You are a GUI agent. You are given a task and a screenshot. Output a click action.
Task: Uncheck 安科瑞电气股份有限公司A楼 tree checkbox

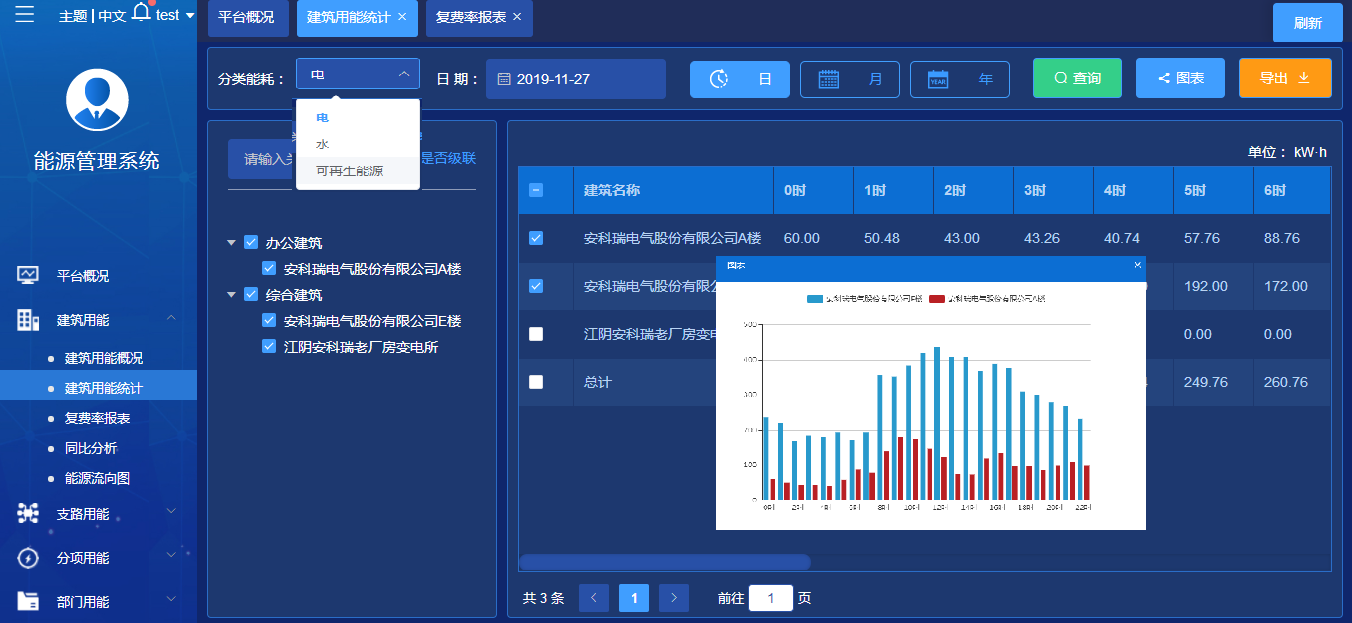(269, 268)
